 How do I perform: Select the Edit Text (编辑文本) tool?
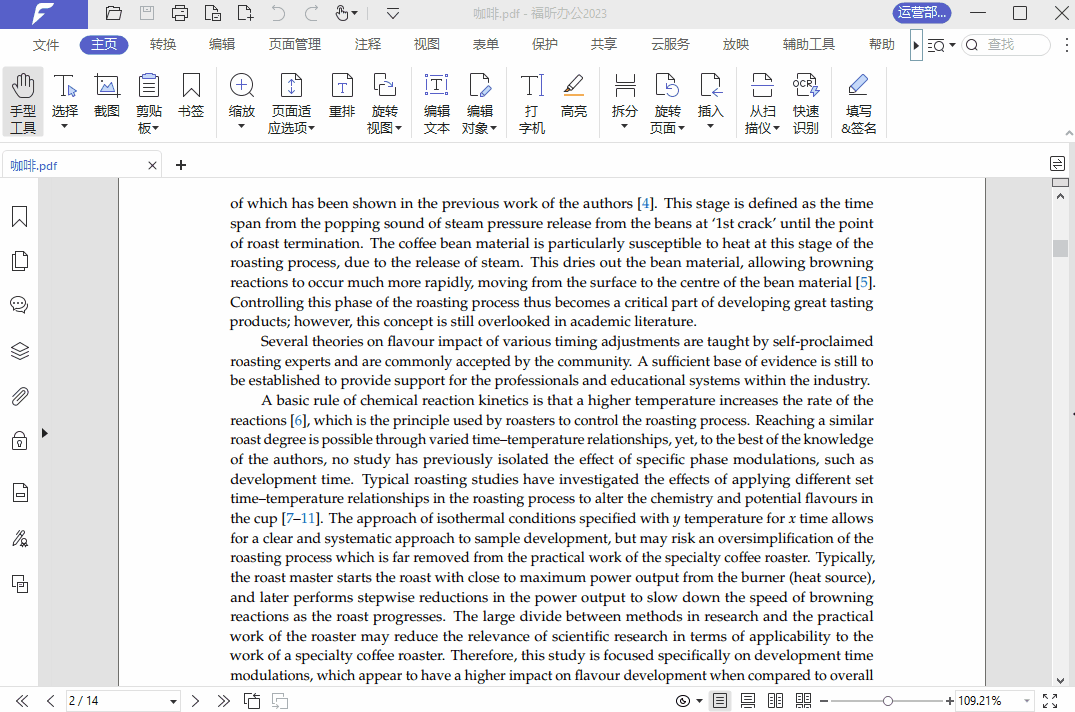pyautogui.click(x=436, y=102)
